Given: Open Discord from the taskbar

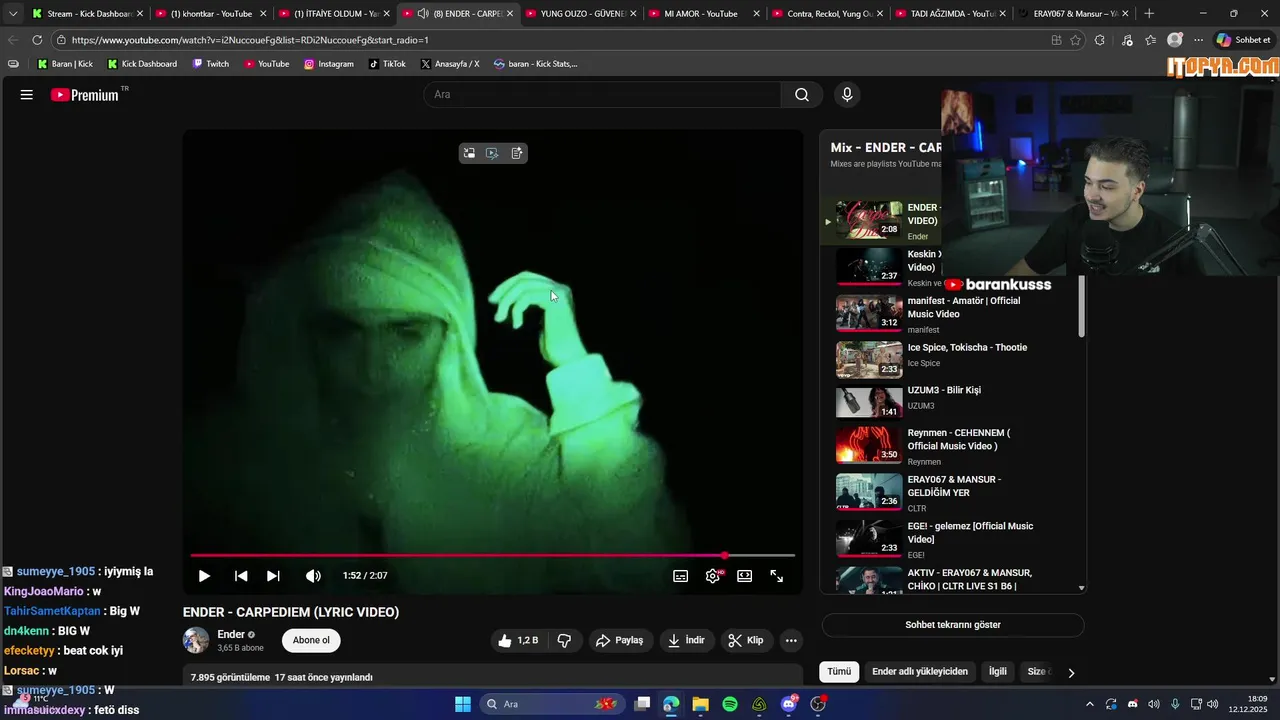Looking at the screenshot, I should point(789,704).
